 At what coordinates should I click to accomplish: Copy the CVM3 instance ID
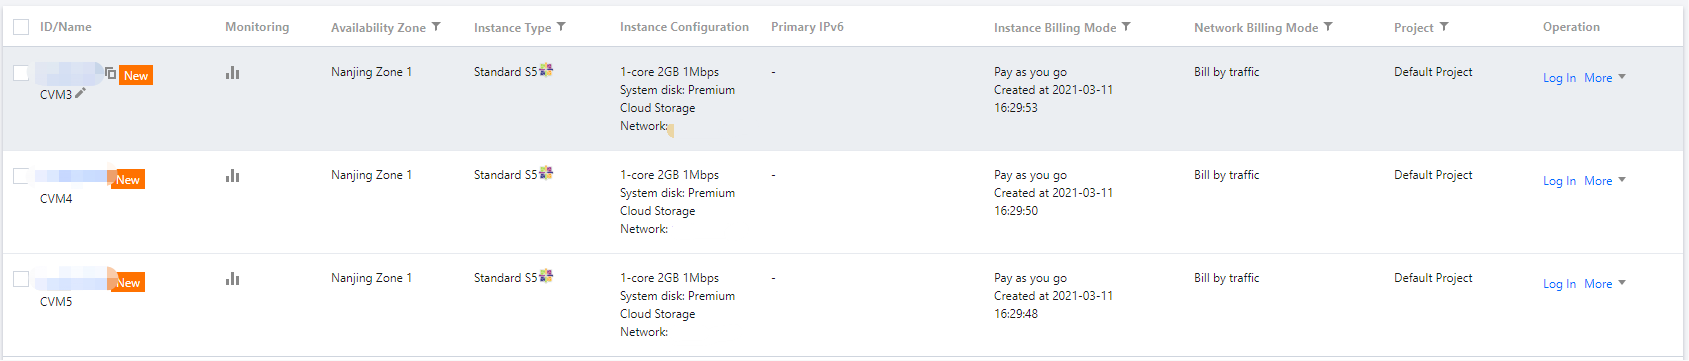[x=110, y=73]
